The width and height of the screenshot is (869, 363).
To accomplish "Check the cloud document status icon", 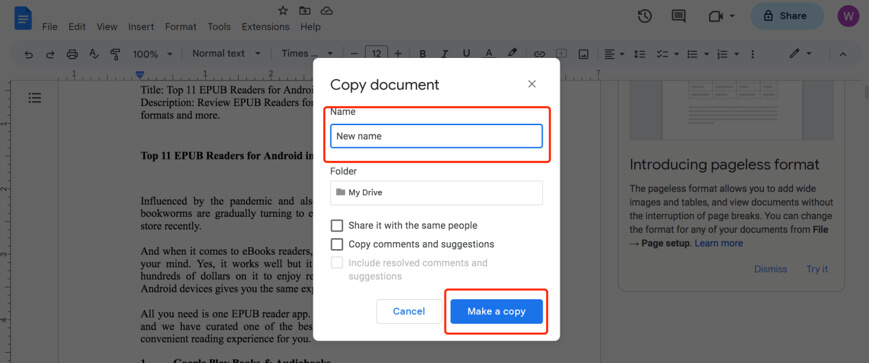I will click(327, 11).
